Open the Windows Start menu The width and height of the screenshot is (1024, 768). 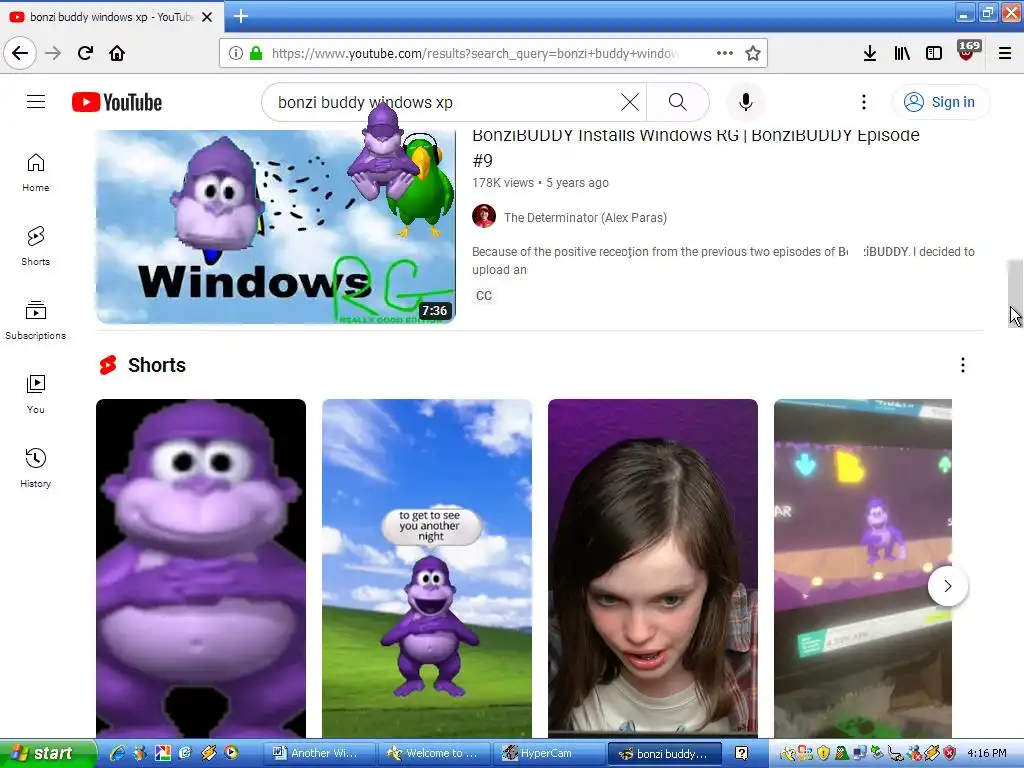click(47, 753)
